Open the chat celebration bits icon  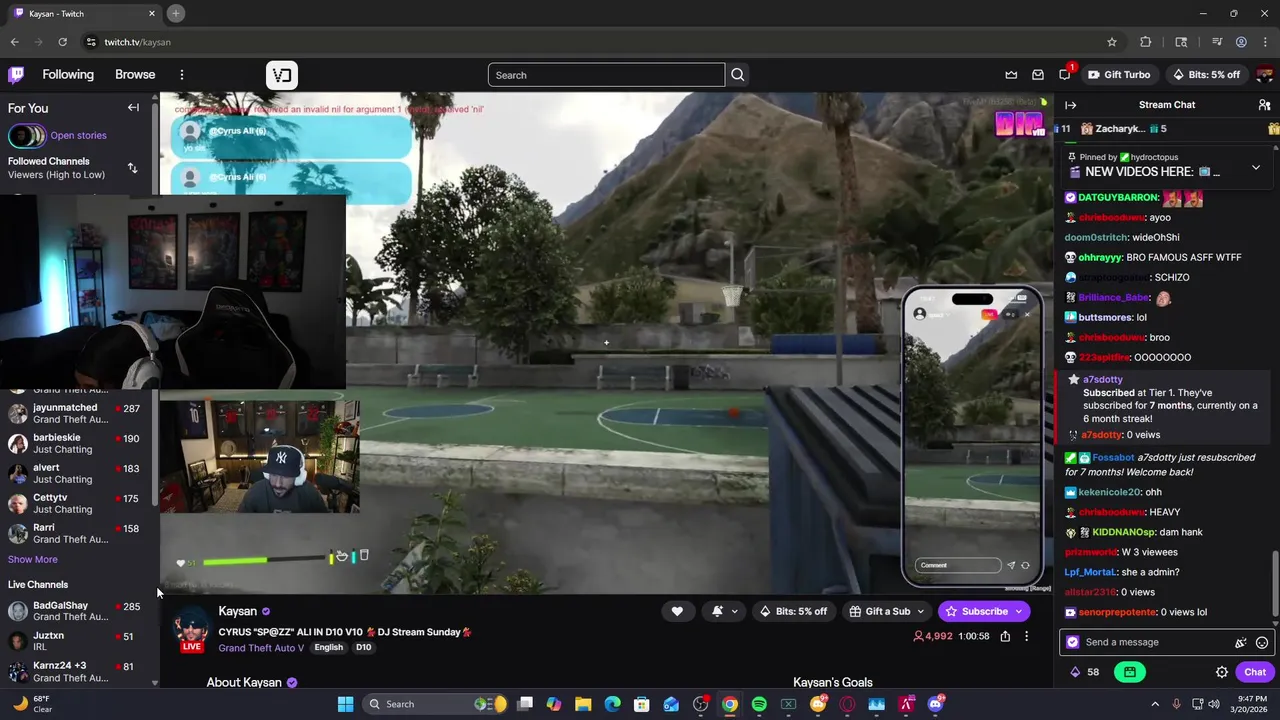(x=1241, y=642)
